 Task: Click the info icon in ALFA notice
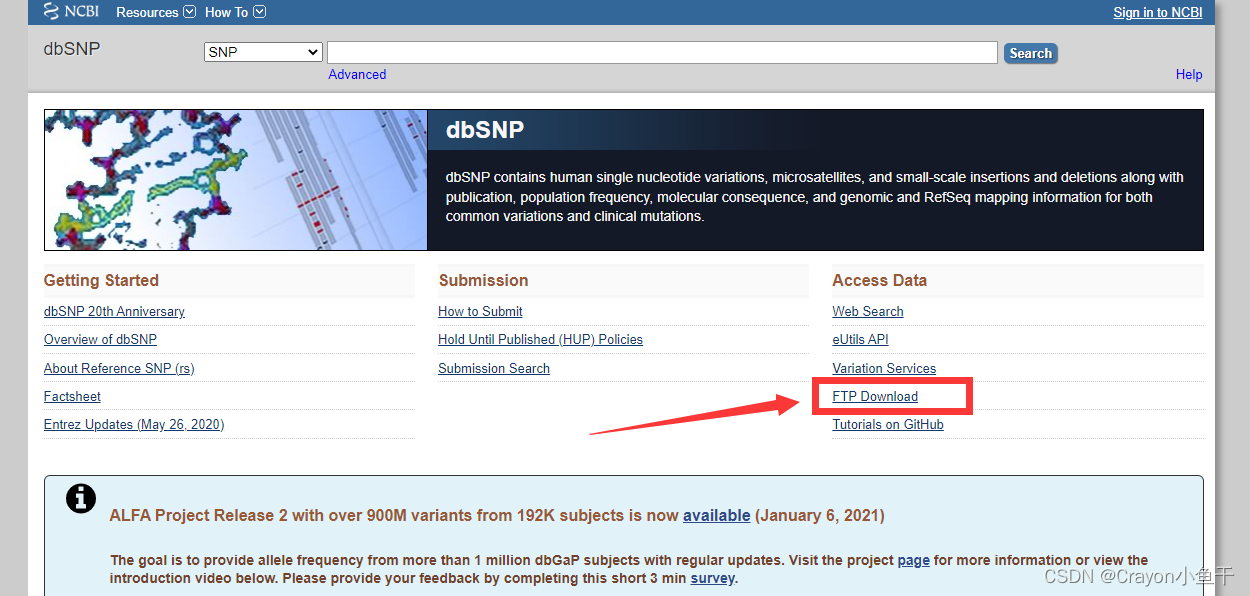[81, 498]
